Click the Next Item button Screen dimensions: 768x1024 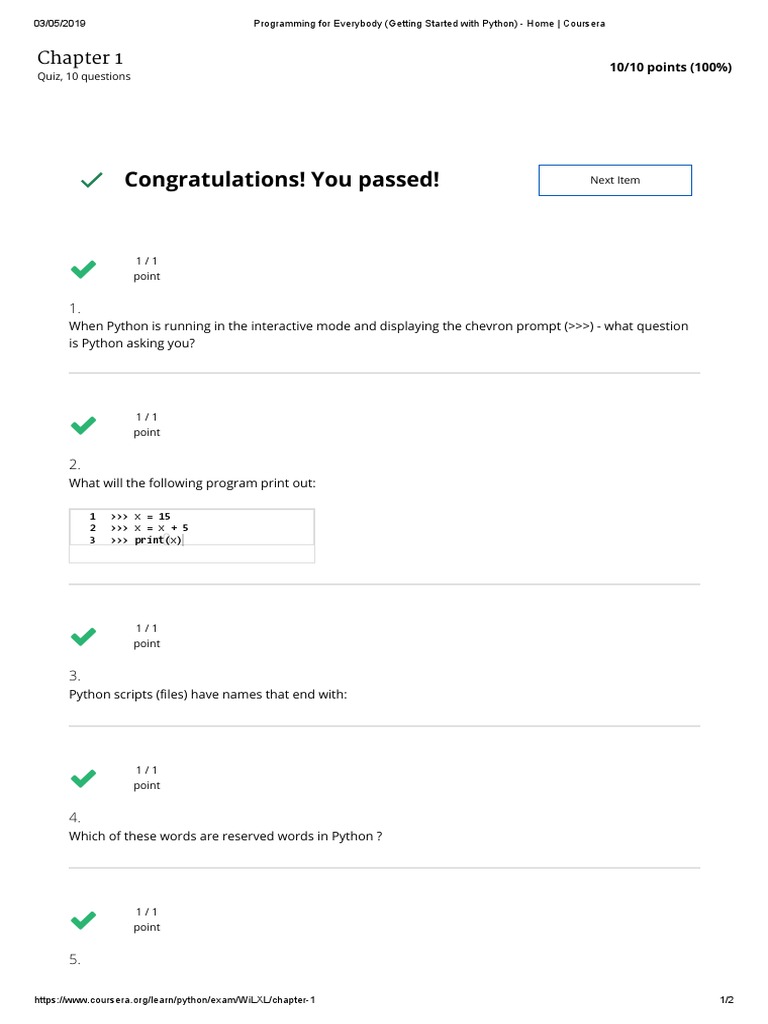(615, 180)
